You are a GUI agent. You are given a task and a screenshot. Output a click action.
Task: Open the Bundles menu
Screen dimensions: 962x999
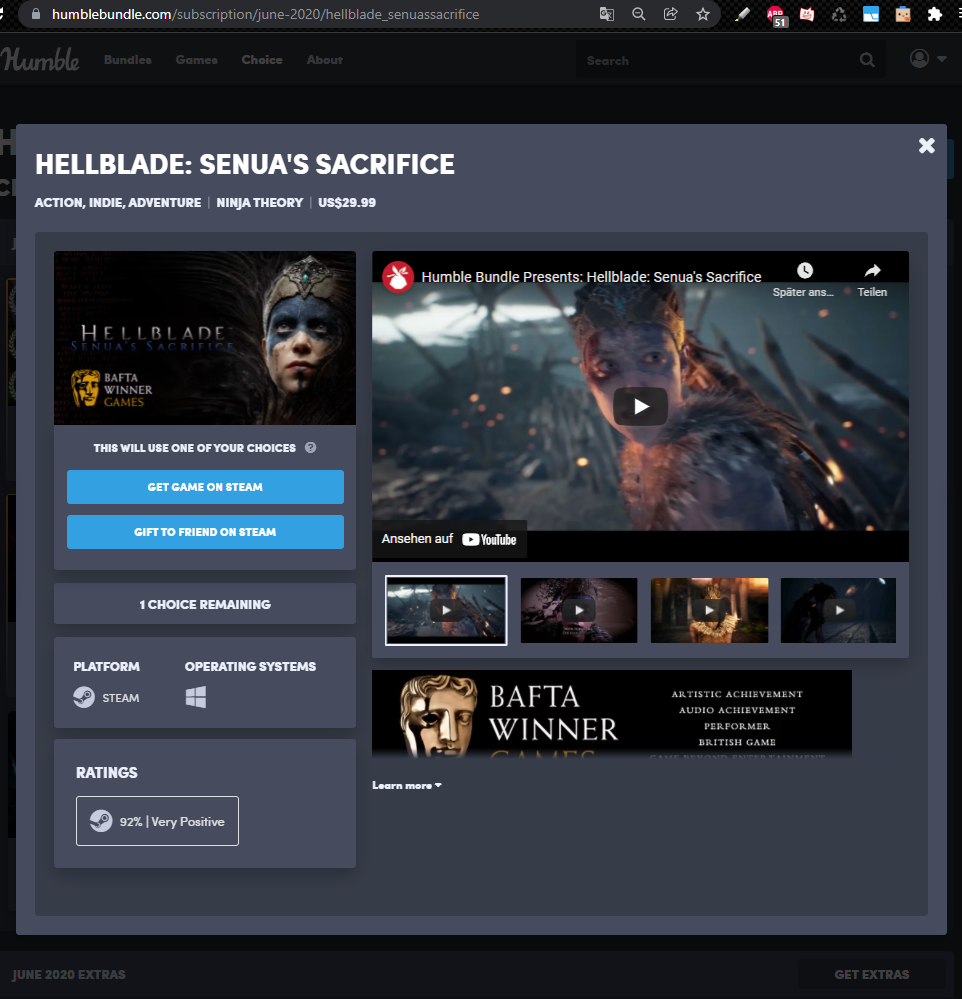127,60
